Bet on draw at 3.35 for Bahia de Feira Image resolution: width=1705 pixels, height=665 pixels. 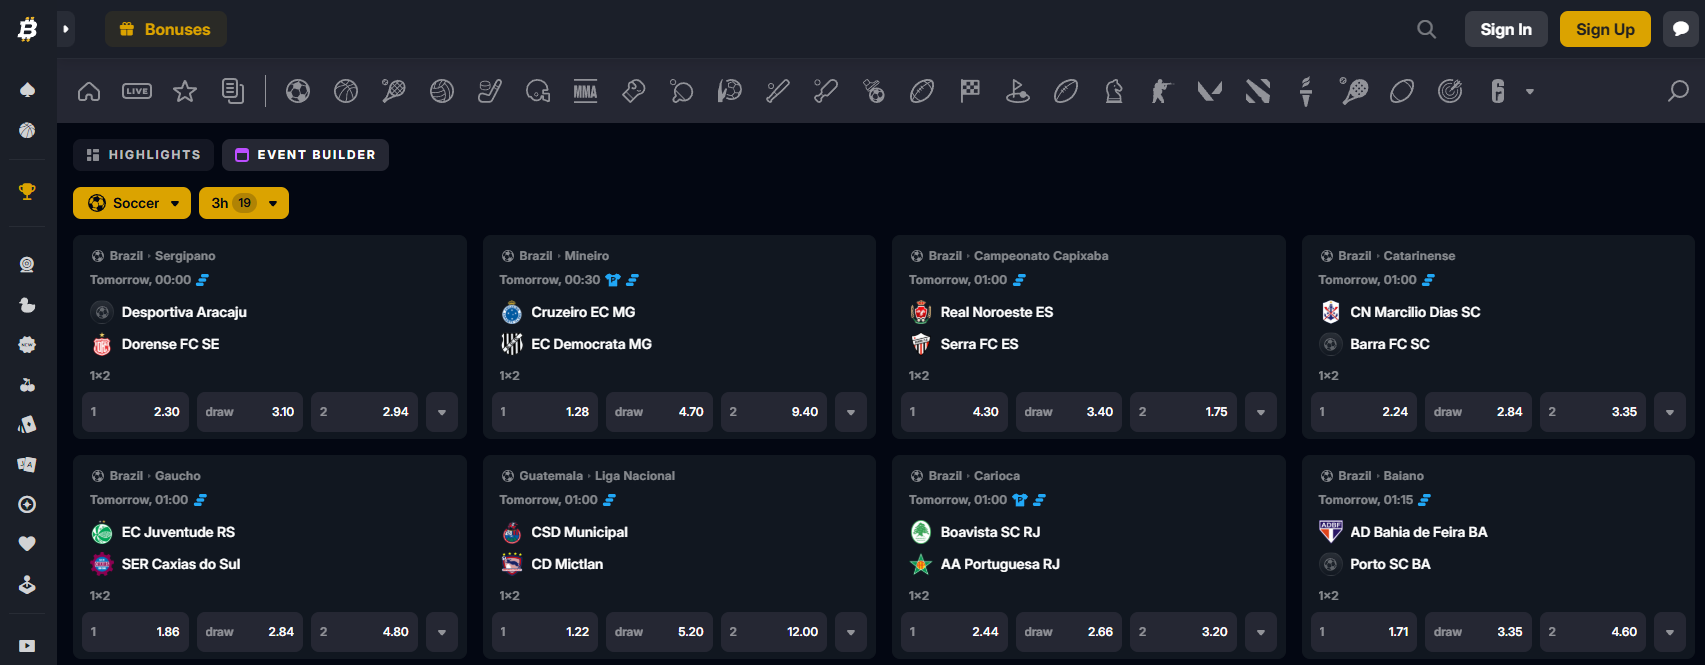1478,632
